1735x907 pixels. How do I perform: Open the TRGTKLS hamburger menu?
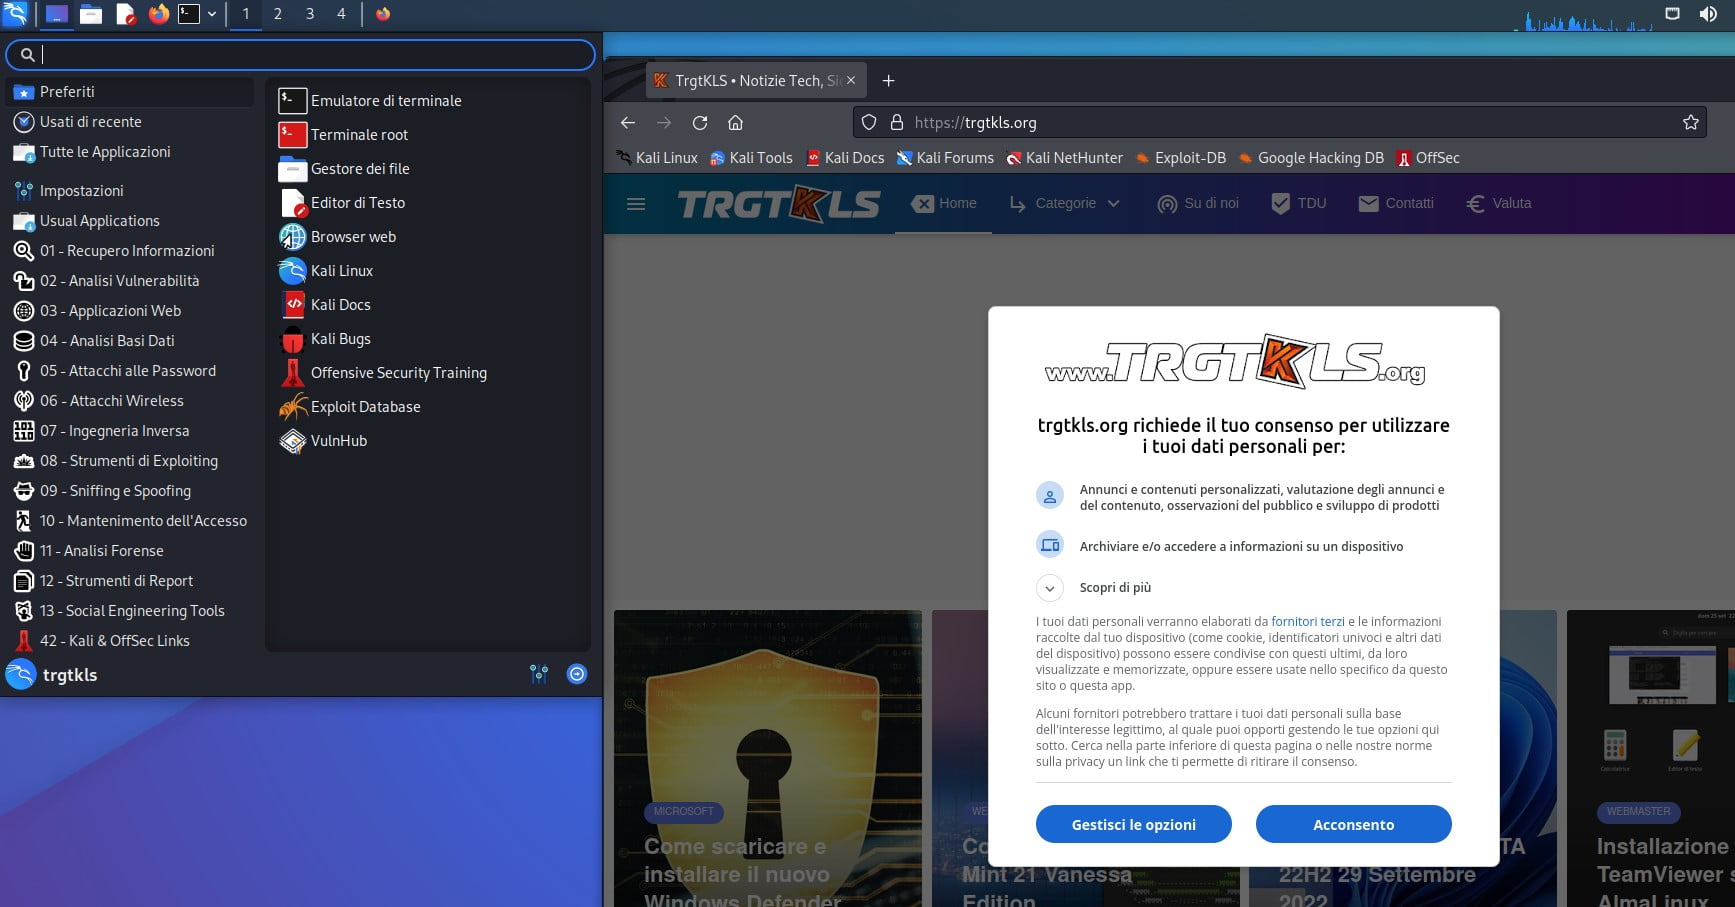pyautogui.click(x=635, y=203)
